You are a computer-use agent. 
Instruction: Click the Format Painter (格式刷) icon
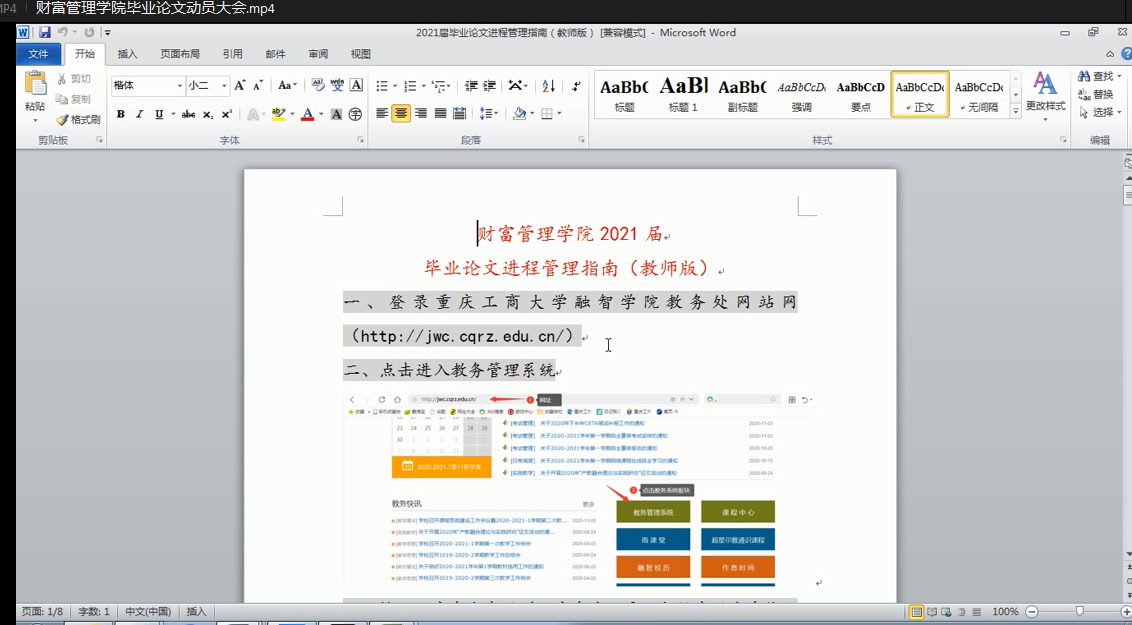[62, 120]
